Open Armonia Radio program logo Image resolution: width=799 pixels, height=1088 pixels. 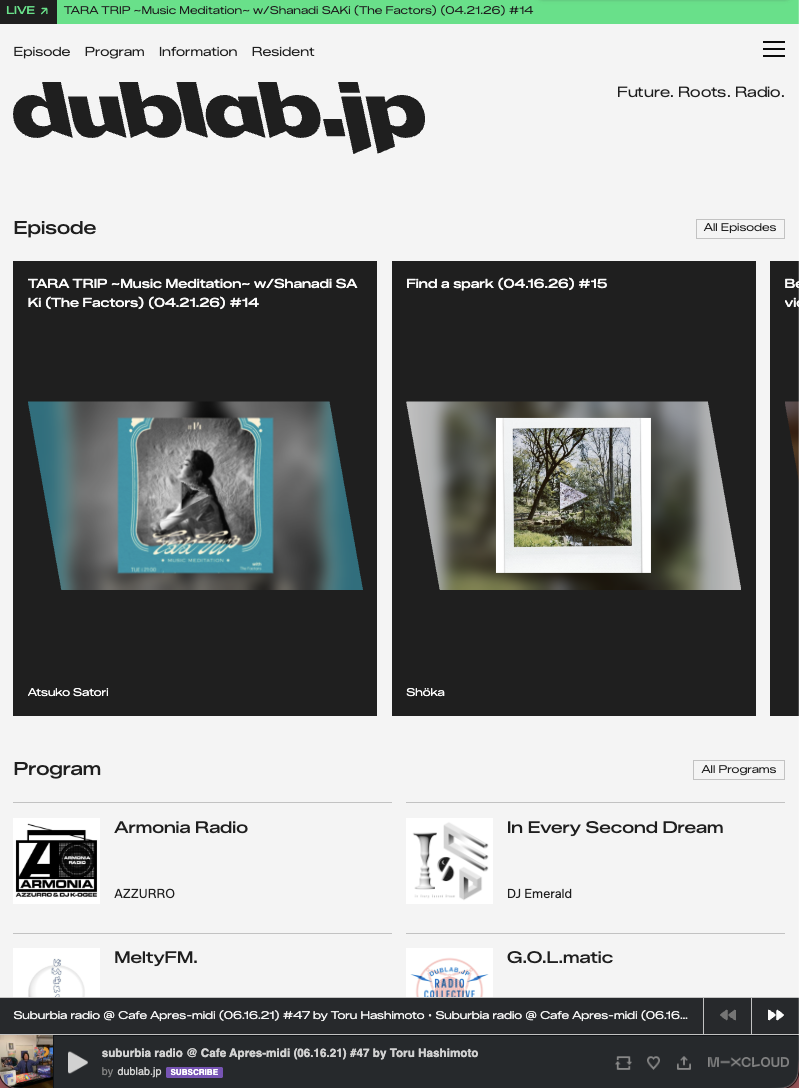click(56, 860)
